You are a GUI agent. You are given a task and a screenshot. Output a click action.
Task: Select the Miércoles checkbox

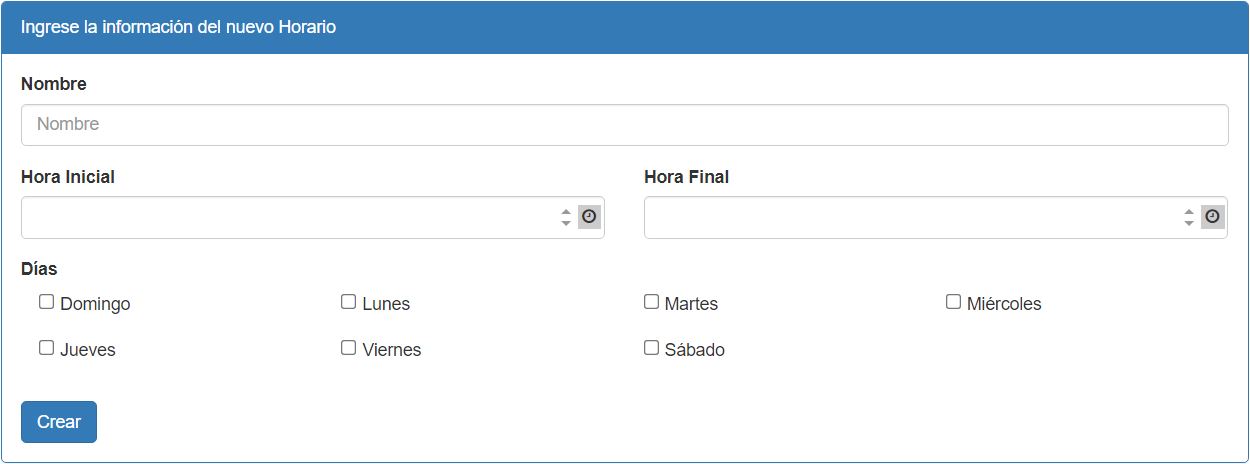coord(953,302)
